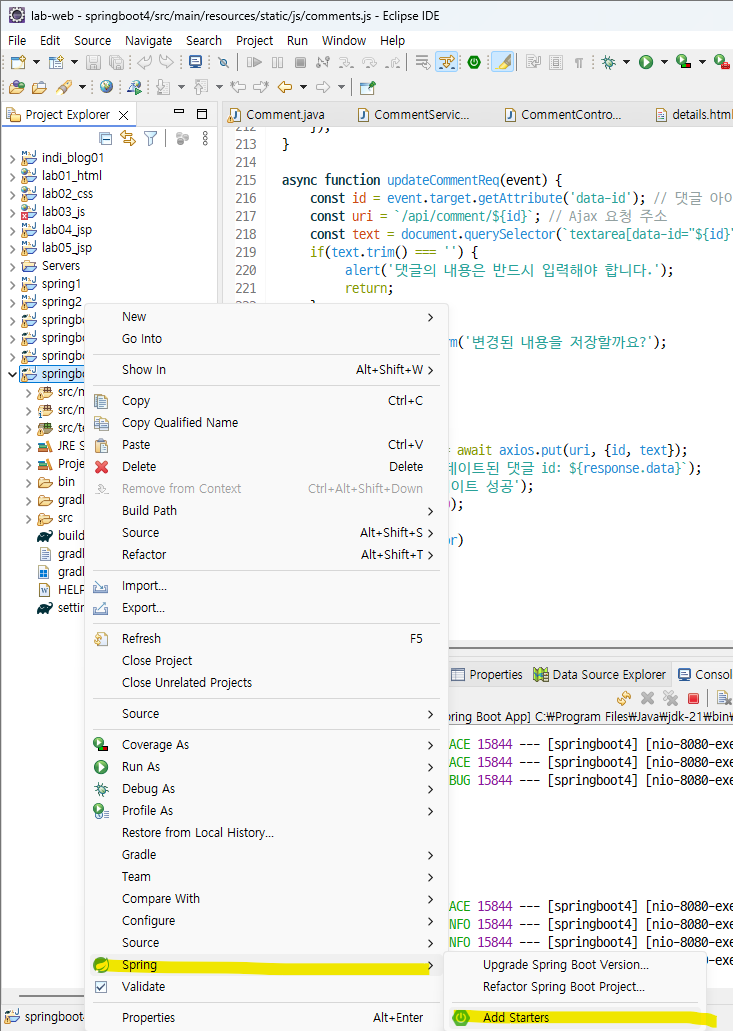Click Remove Launch X icon in Console toolbar
Image resolution: width=733 pixels, height=1031 pixels.
(648, 698)
